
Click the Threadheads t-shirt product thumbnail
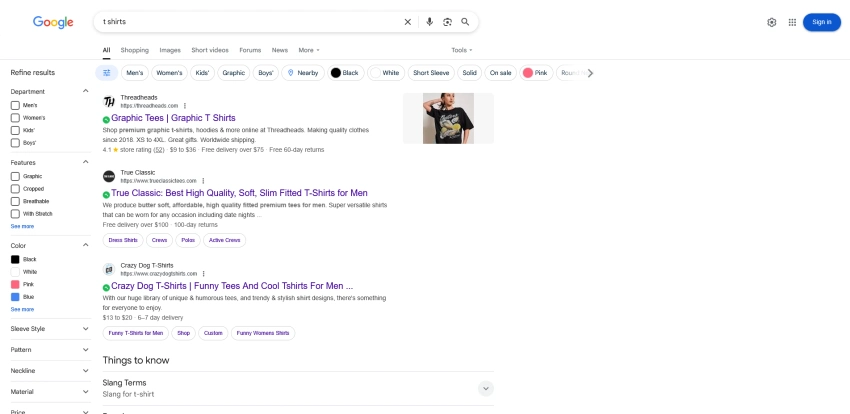click(448, 119)
